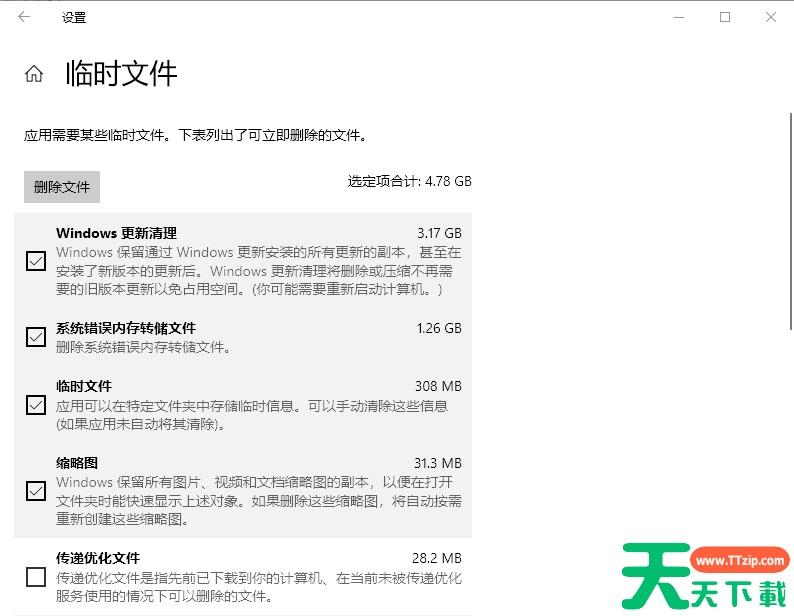Click the '31.3 MB' size value
This screenshot has width=794, height=616.
click(438, 463)
